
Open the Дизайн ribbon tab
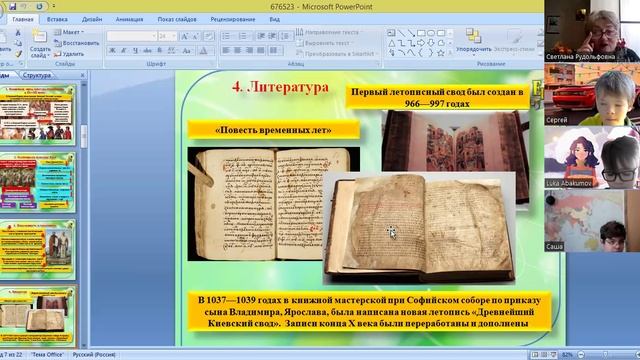tap(92, 19)
